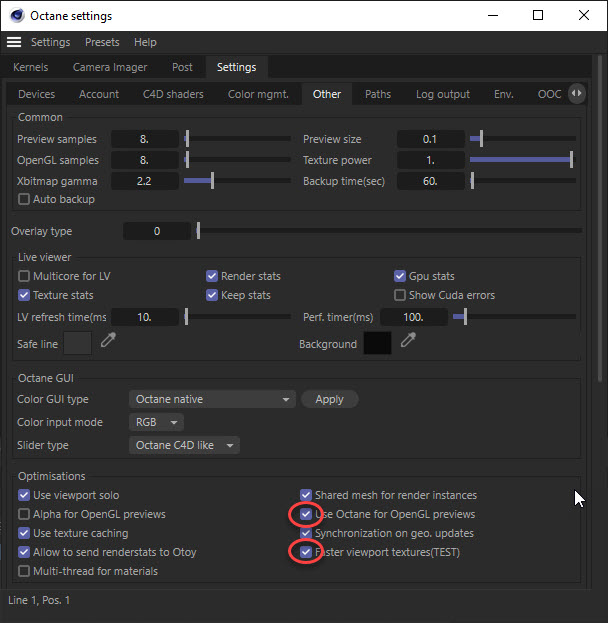Adjust the Texture power slider

[x=521, y=160]
